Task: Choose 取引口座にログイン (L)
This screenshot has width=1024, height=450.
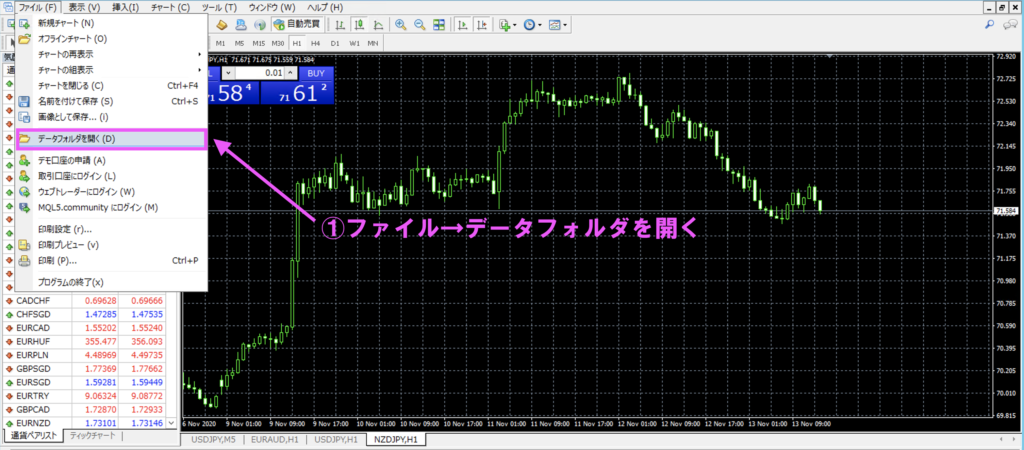Action: (x=111, y=176)
